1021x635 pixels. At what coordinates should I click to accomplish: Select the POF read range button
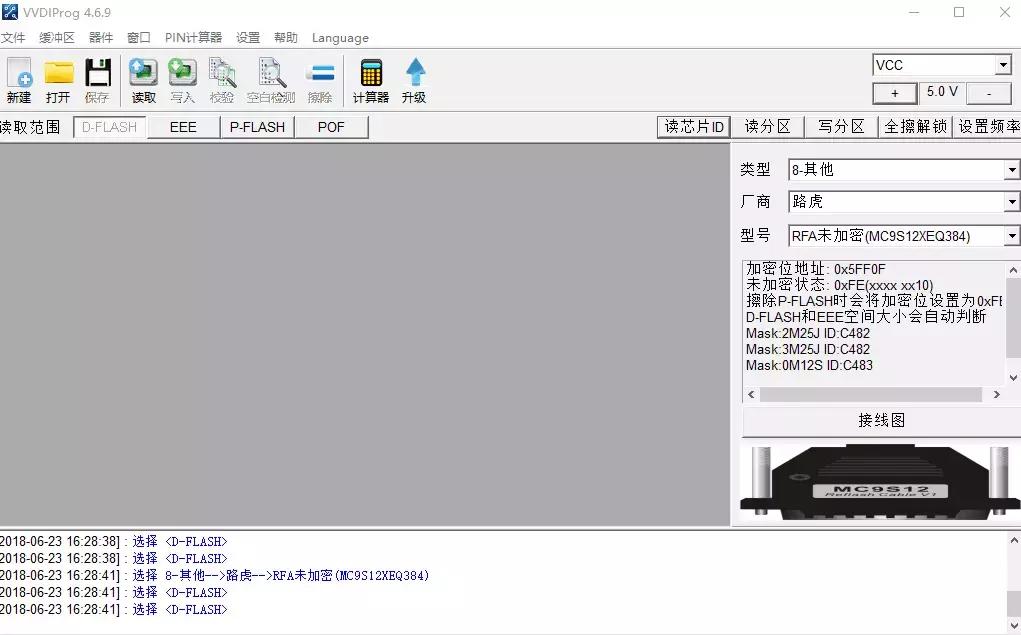point(331,127)
